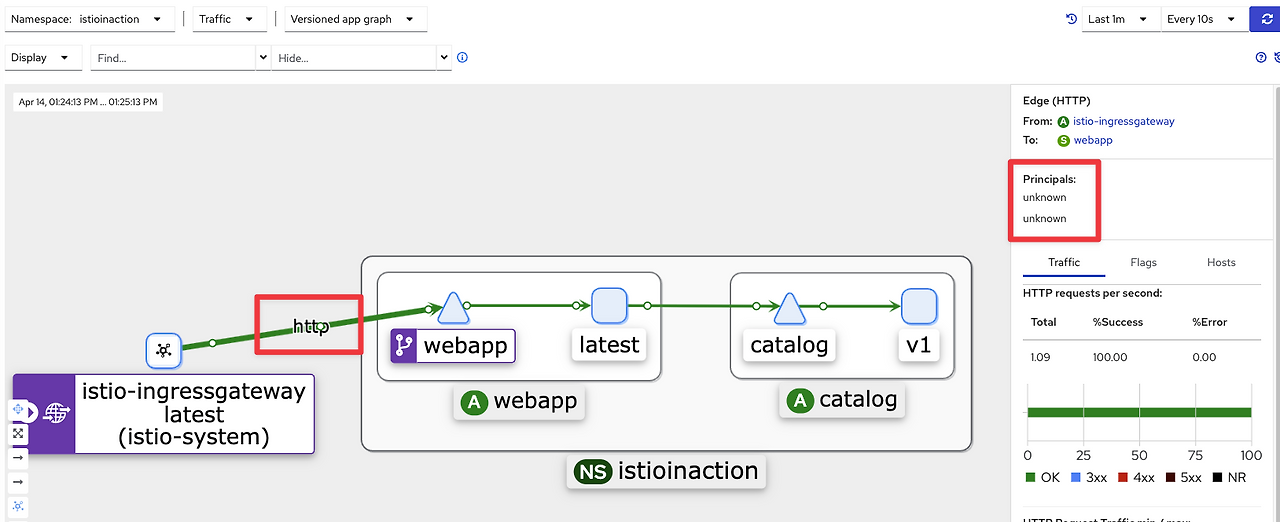Select the http edge label
The width and height of the screenshot is (1280, 522).
[x=310, y=326]
